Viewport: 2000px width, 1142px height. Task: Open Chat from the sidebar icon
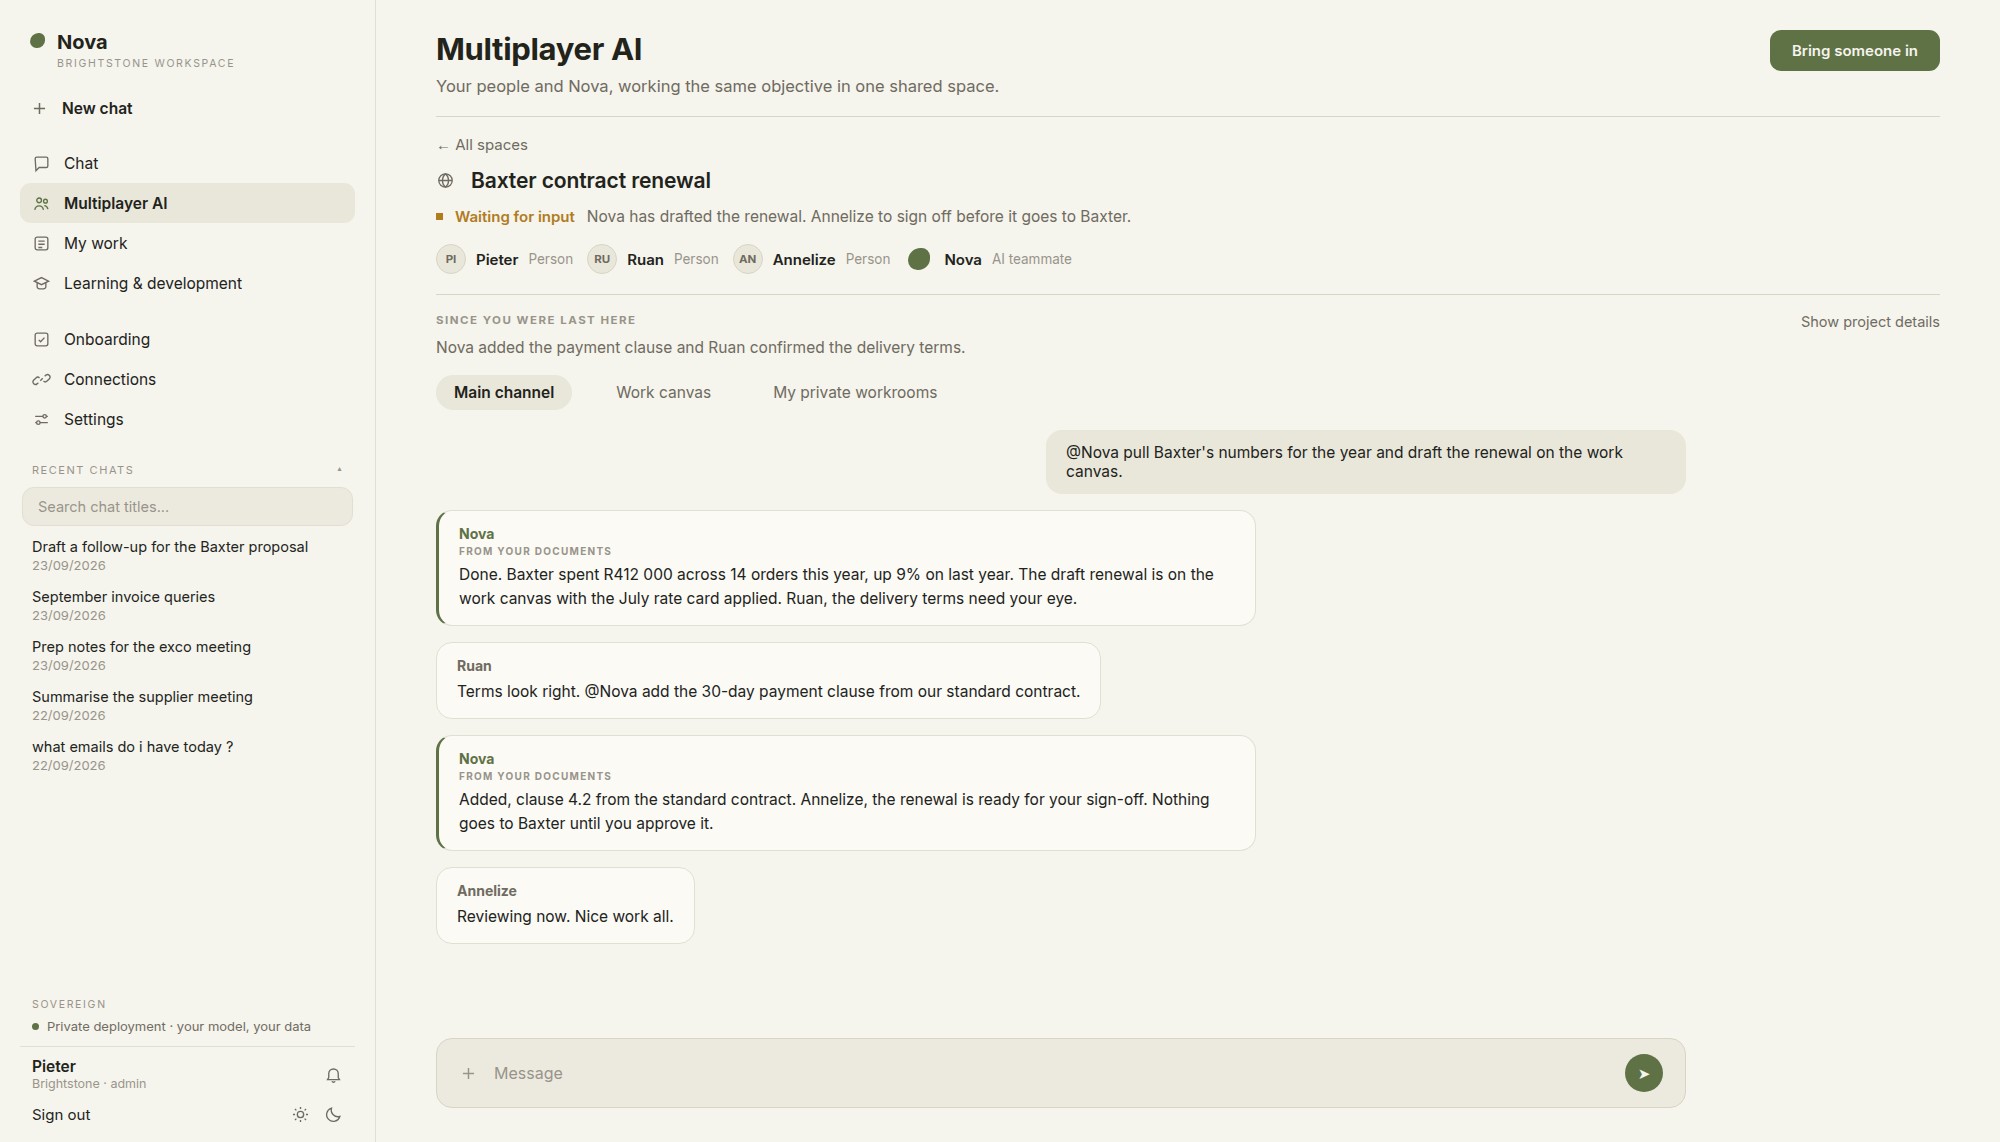[41, 163]
